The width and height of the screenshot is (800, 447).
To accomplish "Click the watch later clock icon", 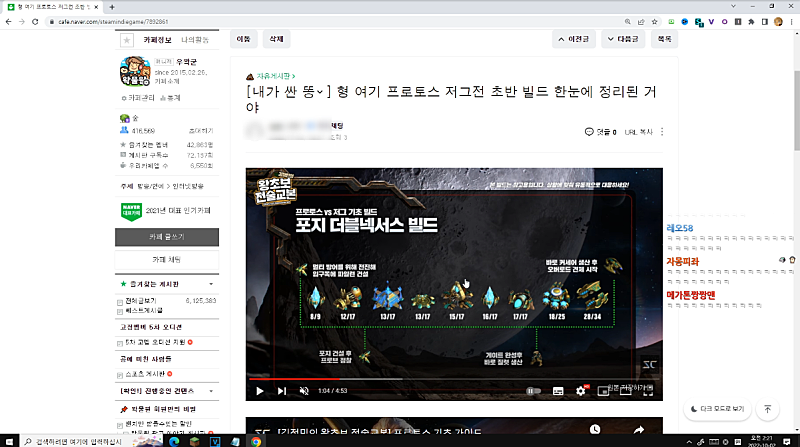I will pyautogui.click(x=595, y=429).
